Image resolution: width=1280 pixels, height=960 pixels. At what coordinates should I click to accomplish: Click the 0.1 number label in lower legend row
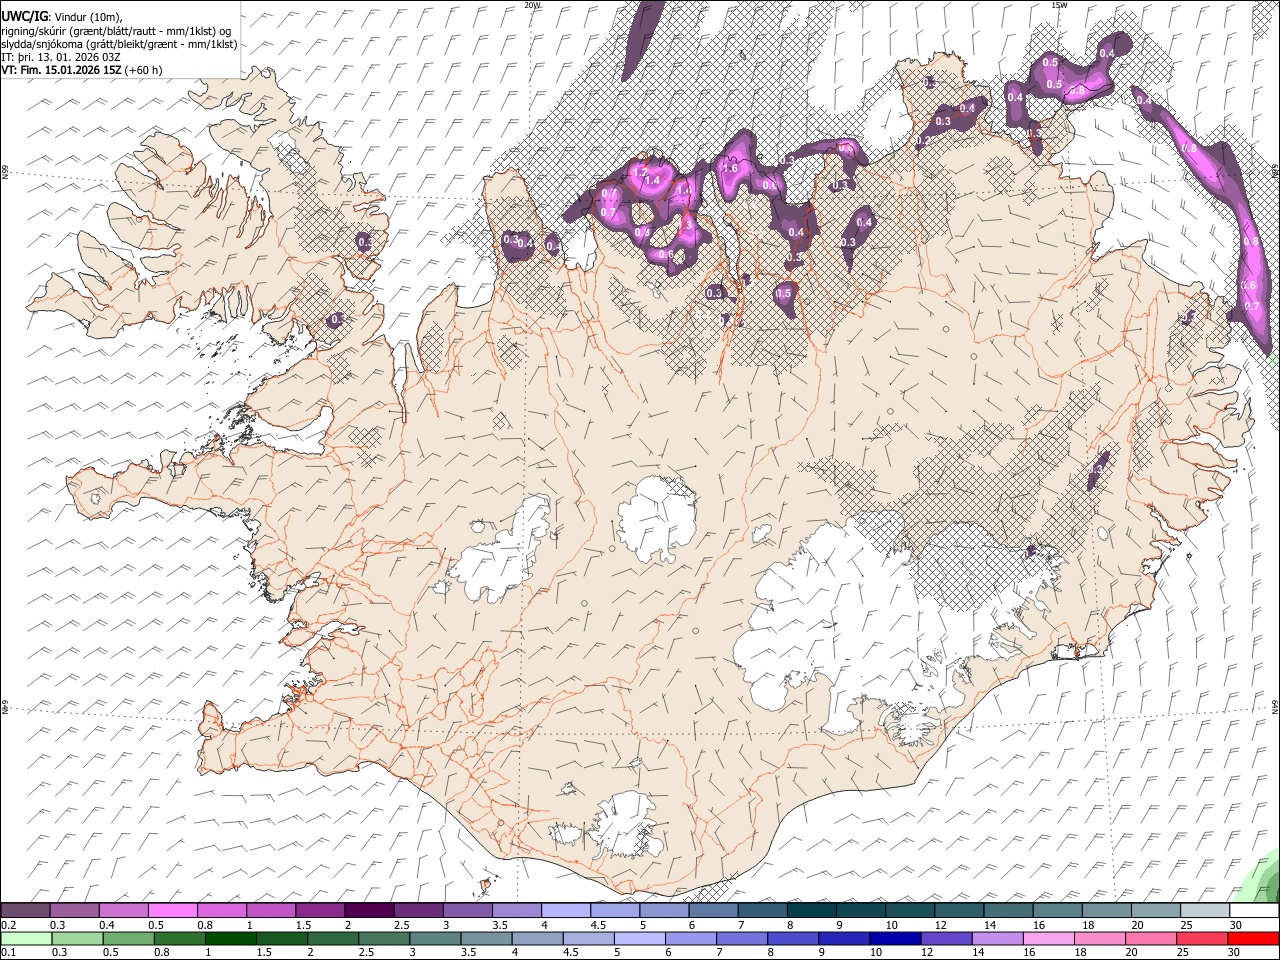pos(9,952)
